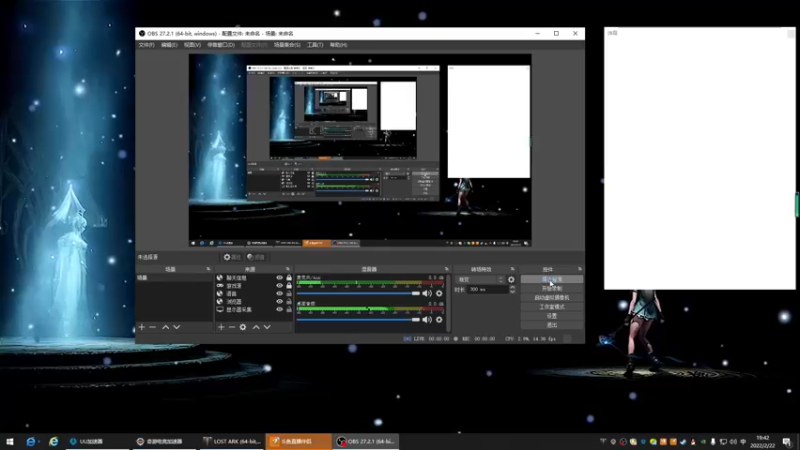
Task: Switch to OBS 27.2.1 in the taskbar
Action: click(x=366, y=441)
